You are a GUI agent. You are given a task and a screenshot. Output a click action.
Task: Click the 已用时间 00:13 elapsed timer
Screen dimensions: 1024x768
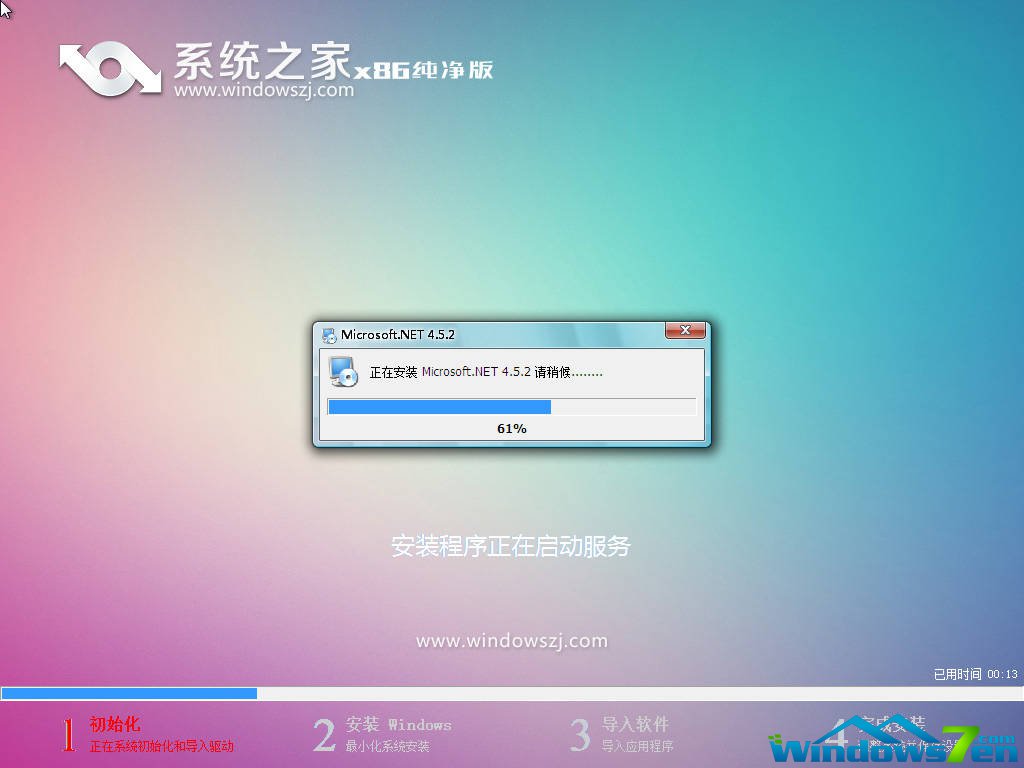[x=973, y=675]
